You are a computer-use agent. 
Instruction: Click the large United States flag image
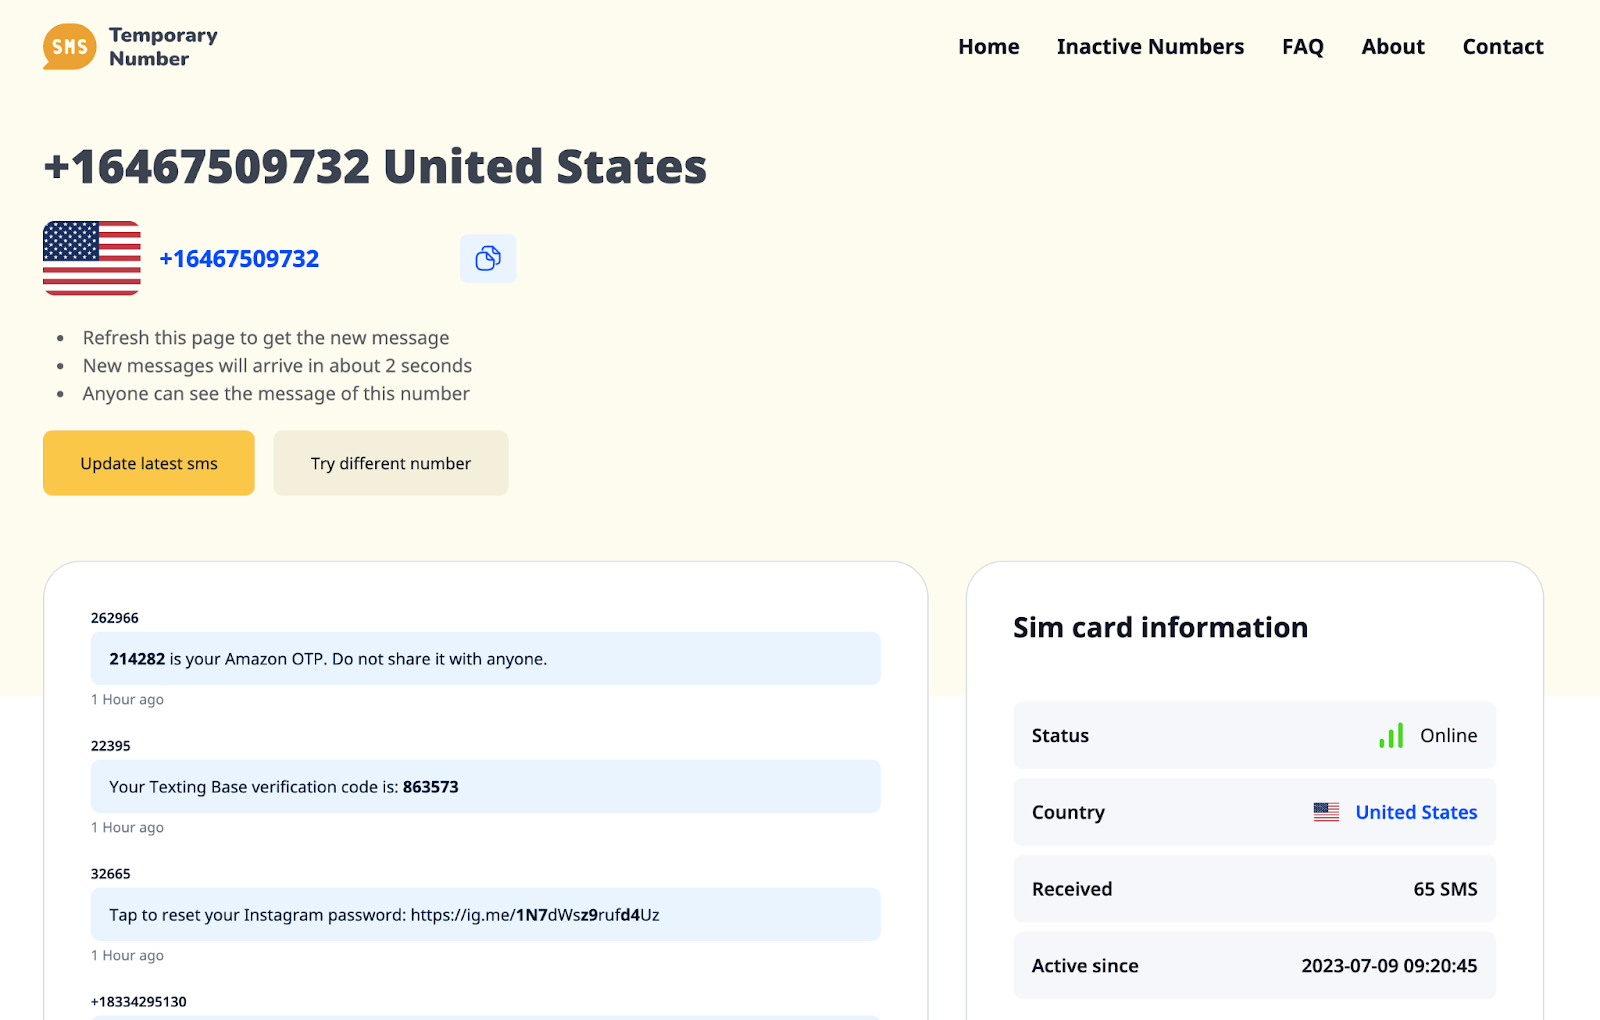(x=92, y=258)
